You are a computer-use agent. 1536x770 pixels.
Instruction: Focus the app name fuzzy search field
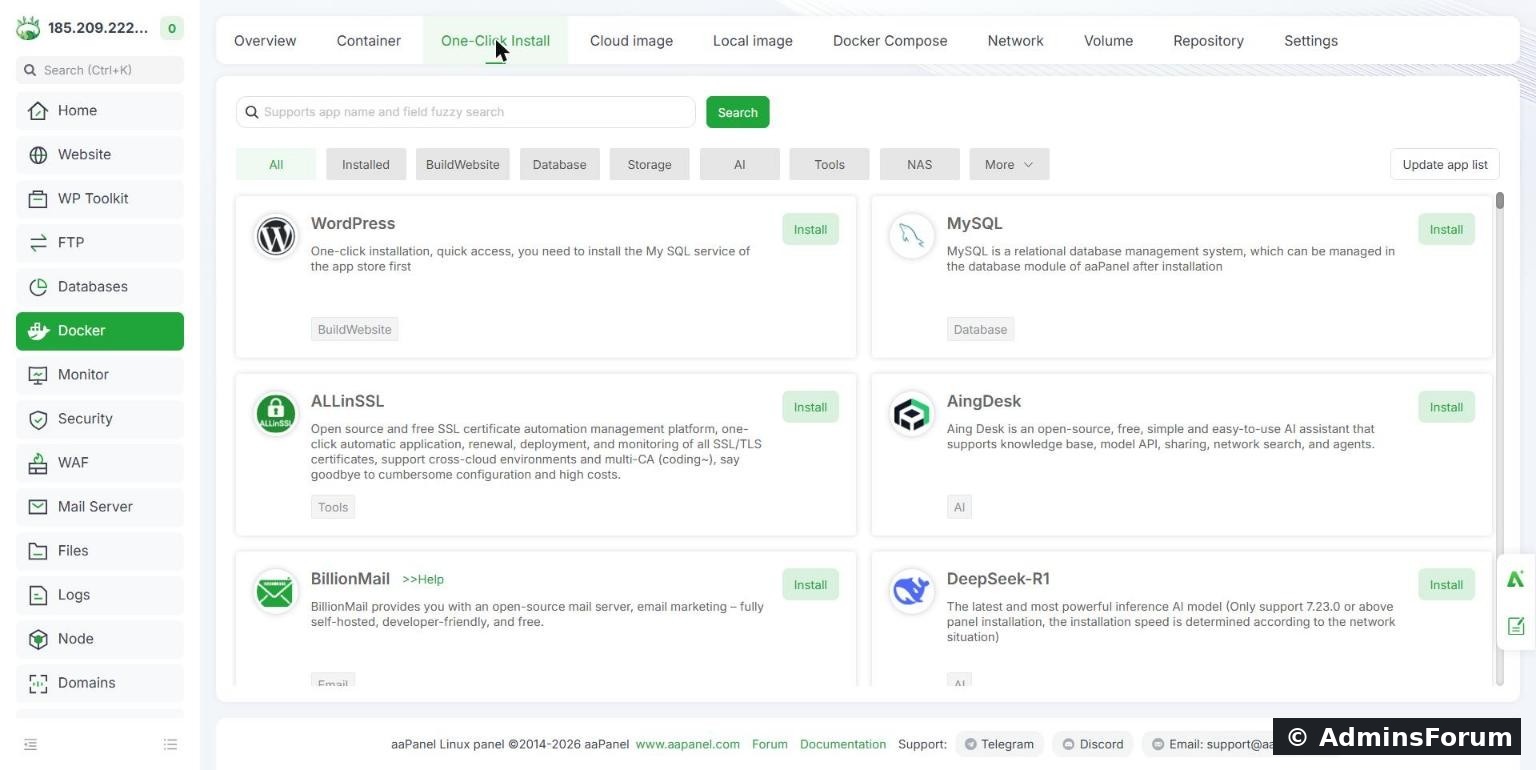pyautogui.click(x=466, y=112)
